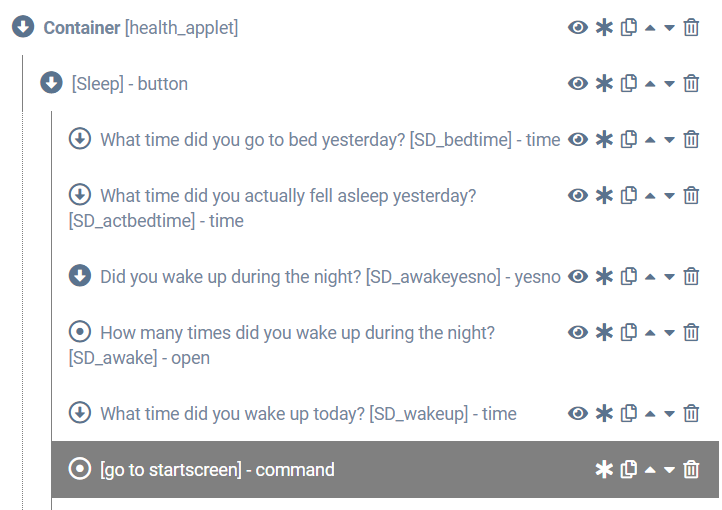Toggle visibility of the Sleep button
This screenshot has height=510, width=722.
[578, 84]
